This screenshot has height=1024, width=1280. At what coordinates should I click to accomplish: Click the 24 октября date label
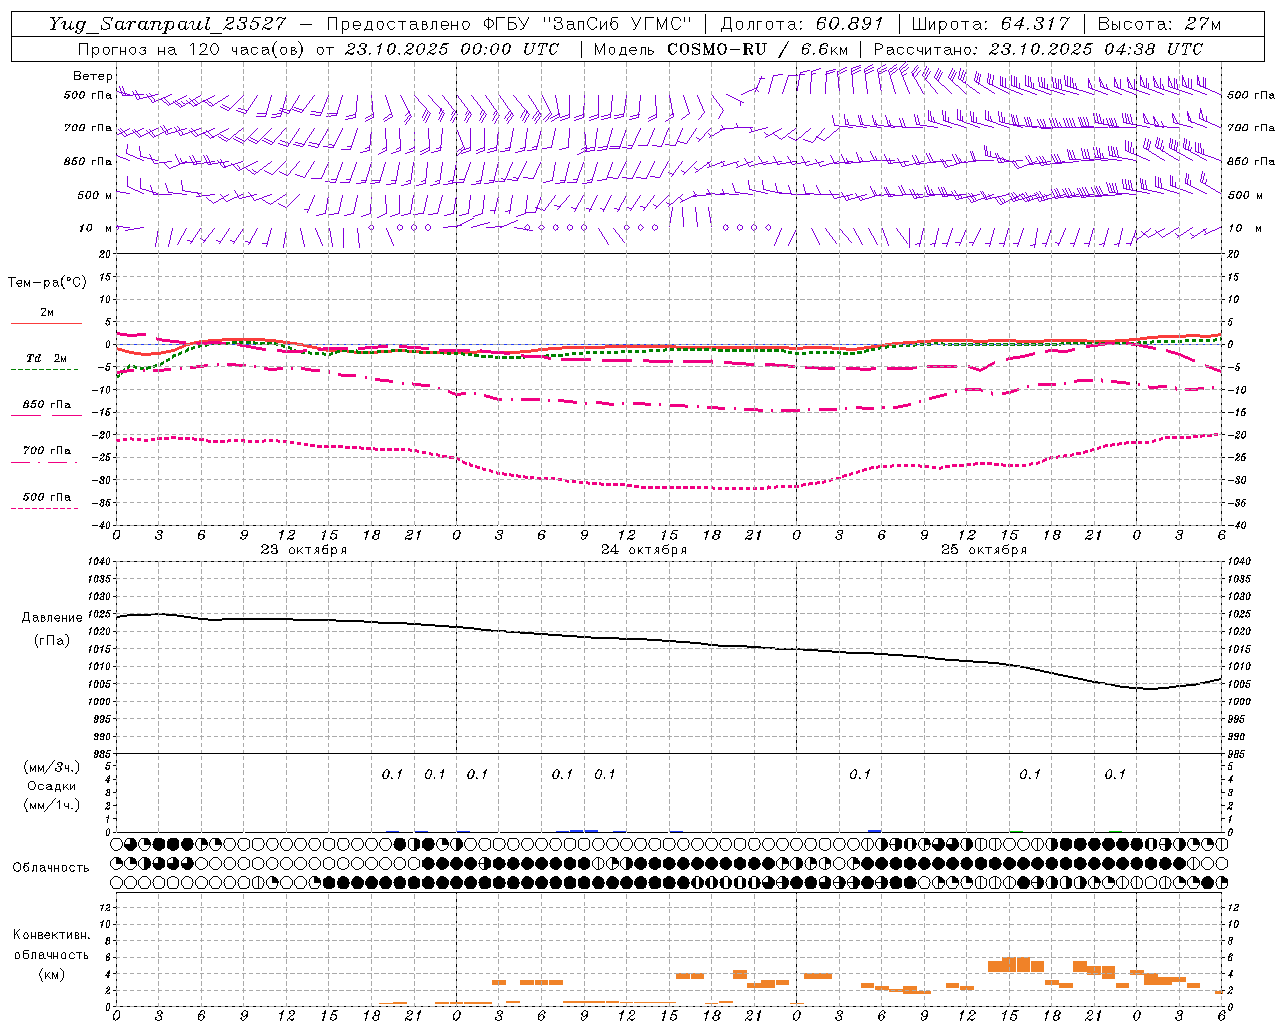click(x=644, y=550)
